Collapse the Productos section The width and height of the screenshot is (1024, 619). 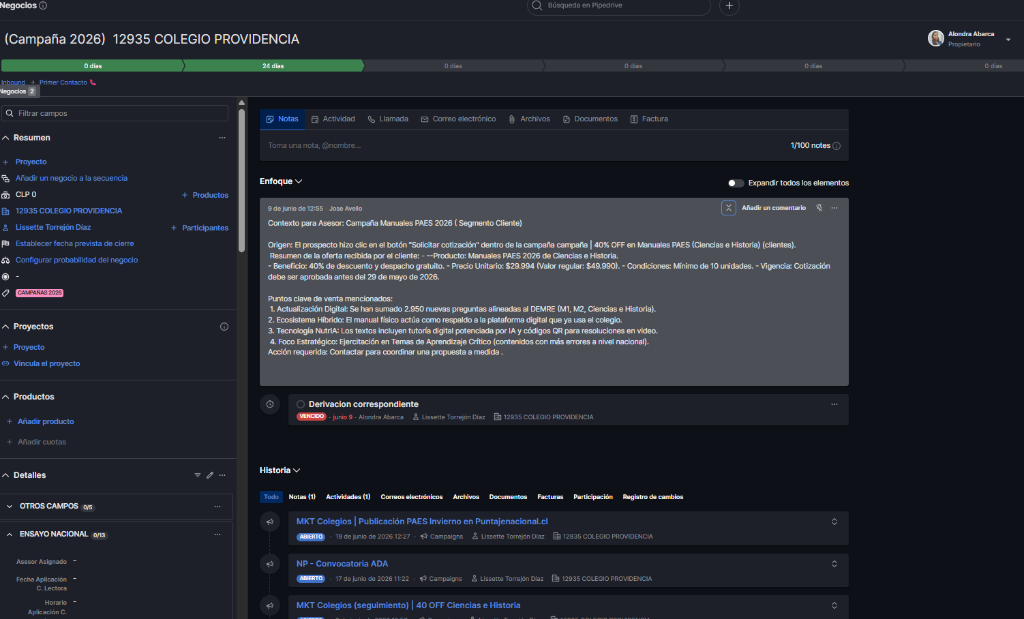click(5, 397)
